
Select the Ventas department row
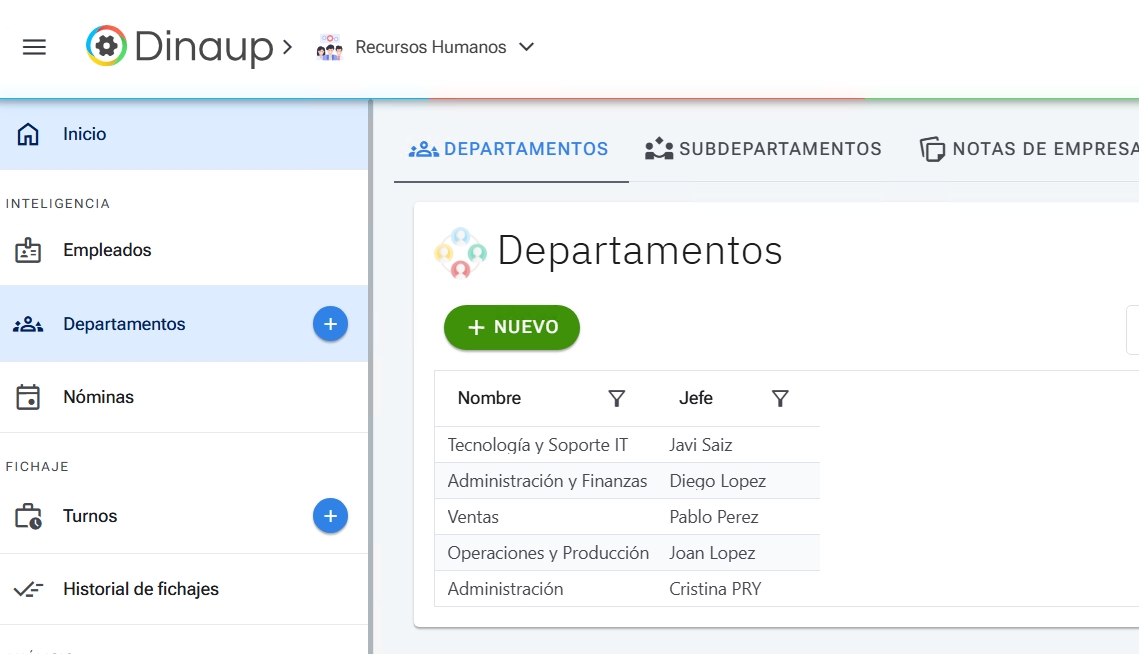coord(473,517)
